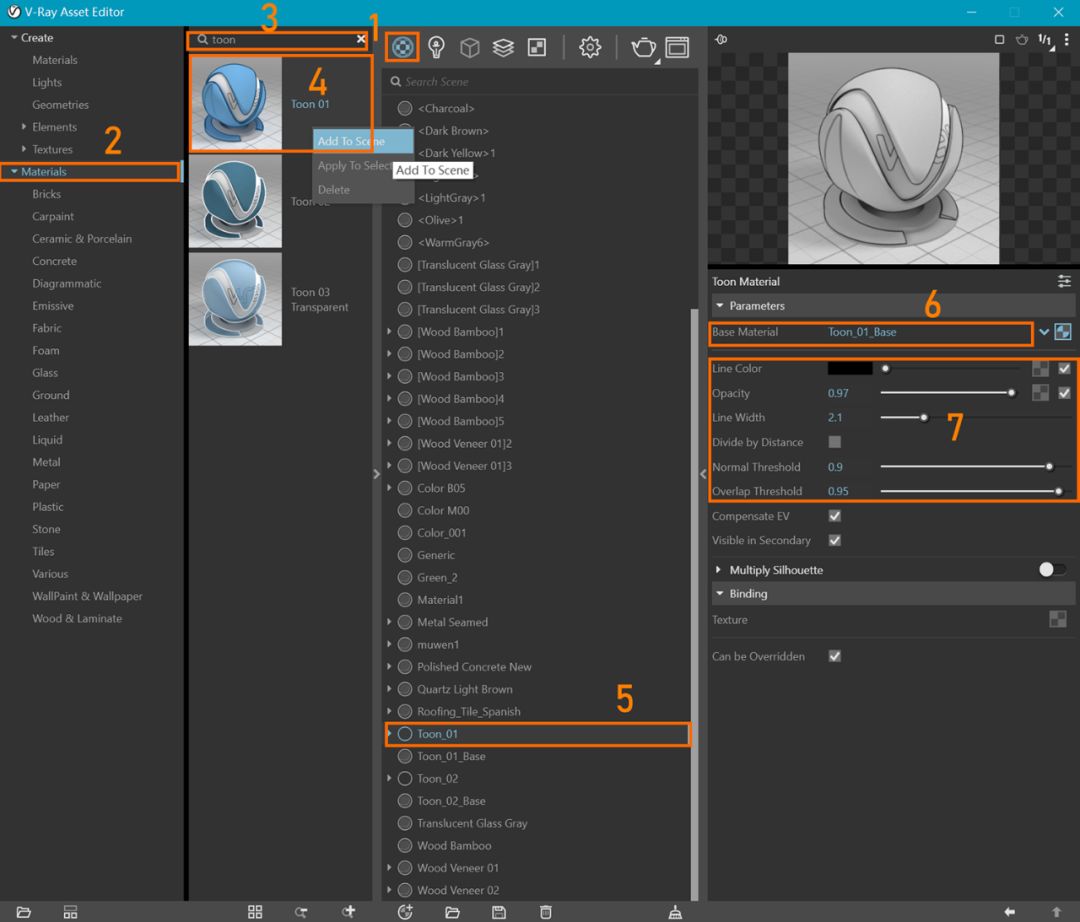Open the black Line Color swatch

coord(850,368)
